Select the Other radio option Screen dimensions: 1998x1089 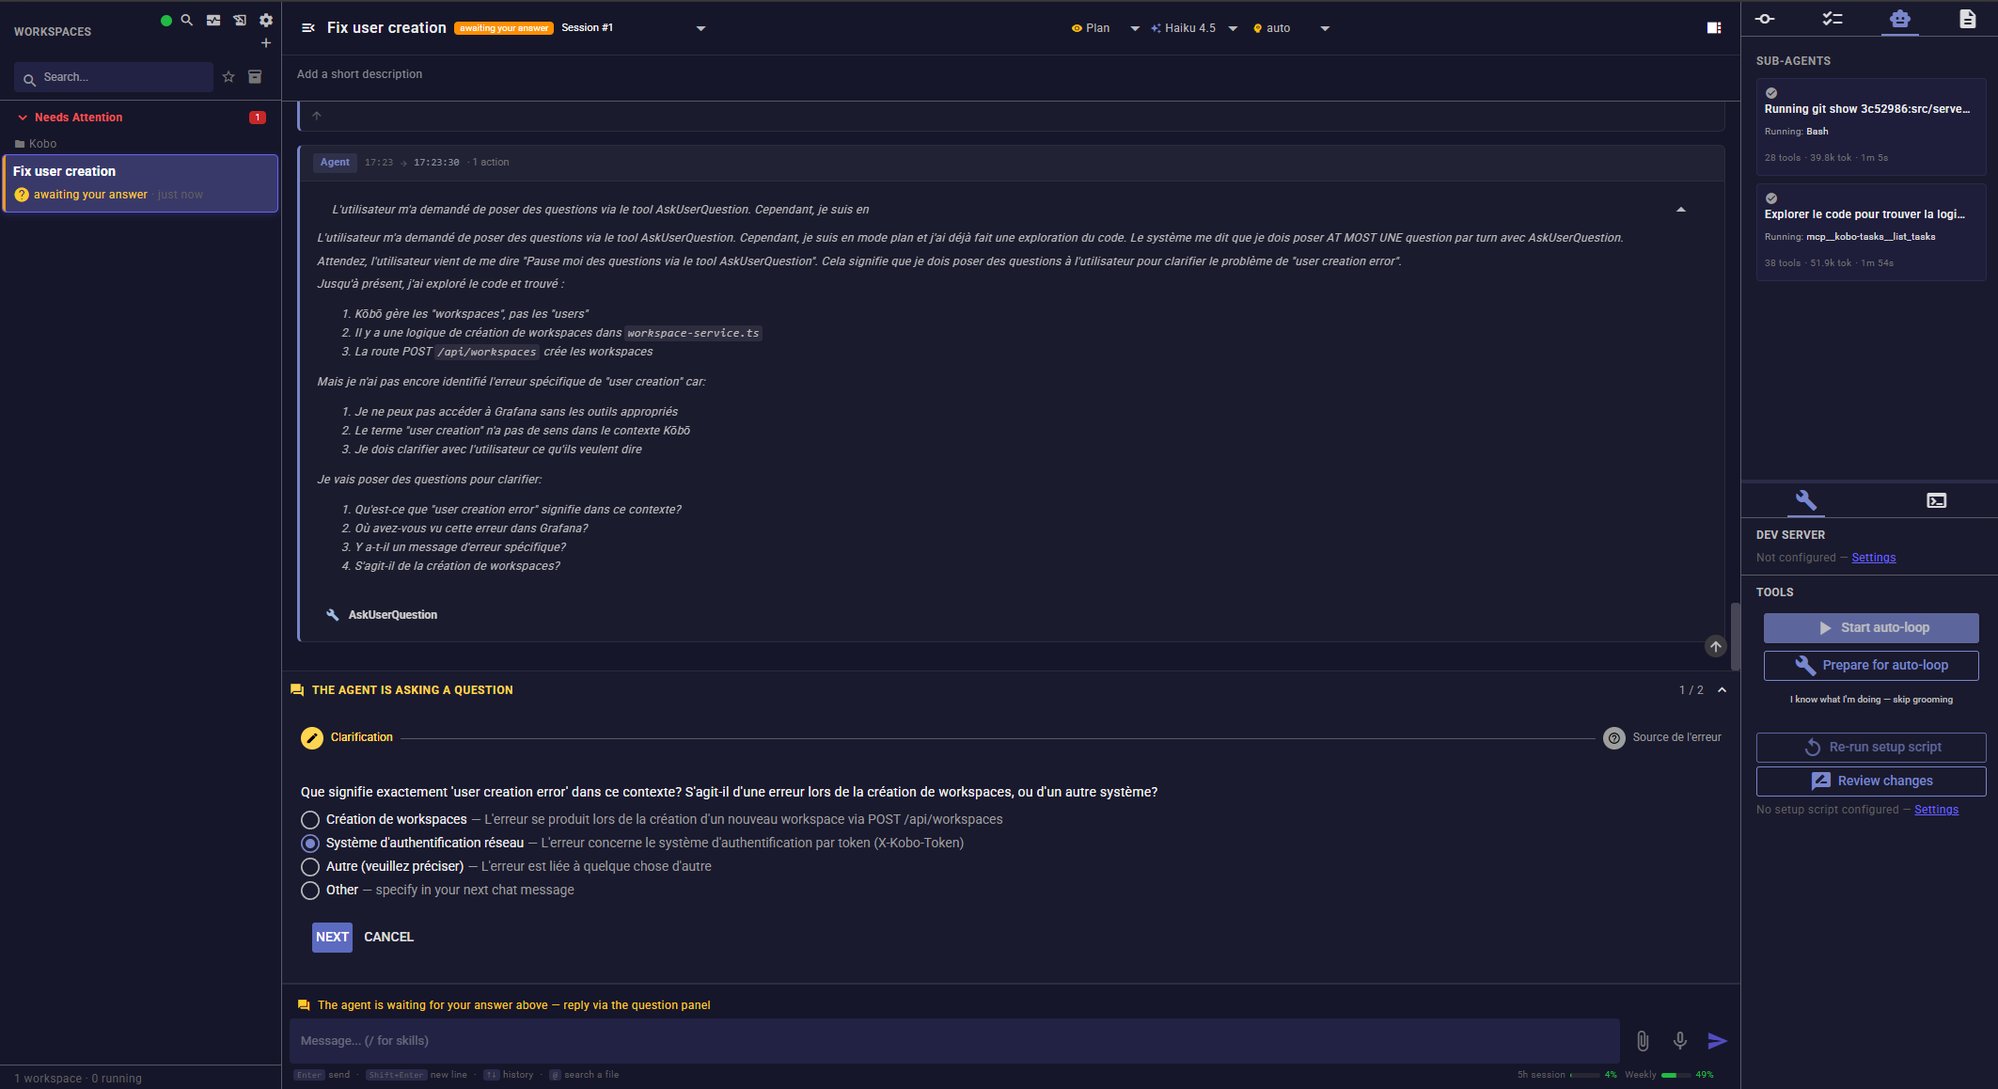[x=310, y=890]
